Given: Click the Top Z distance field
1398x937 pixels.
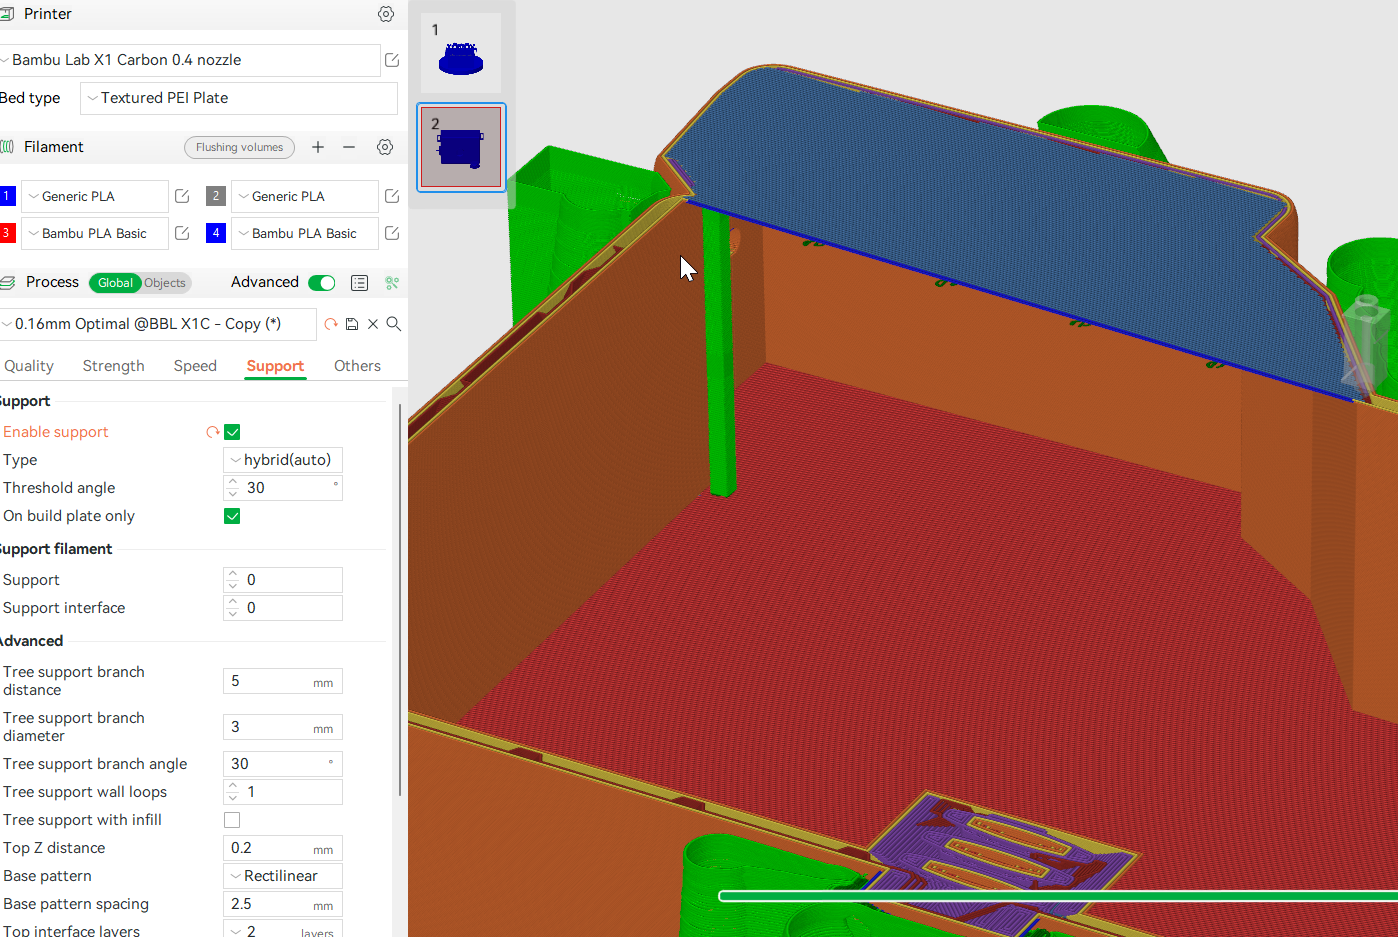Looking at the screenshot, I should [x=283, y=848].
